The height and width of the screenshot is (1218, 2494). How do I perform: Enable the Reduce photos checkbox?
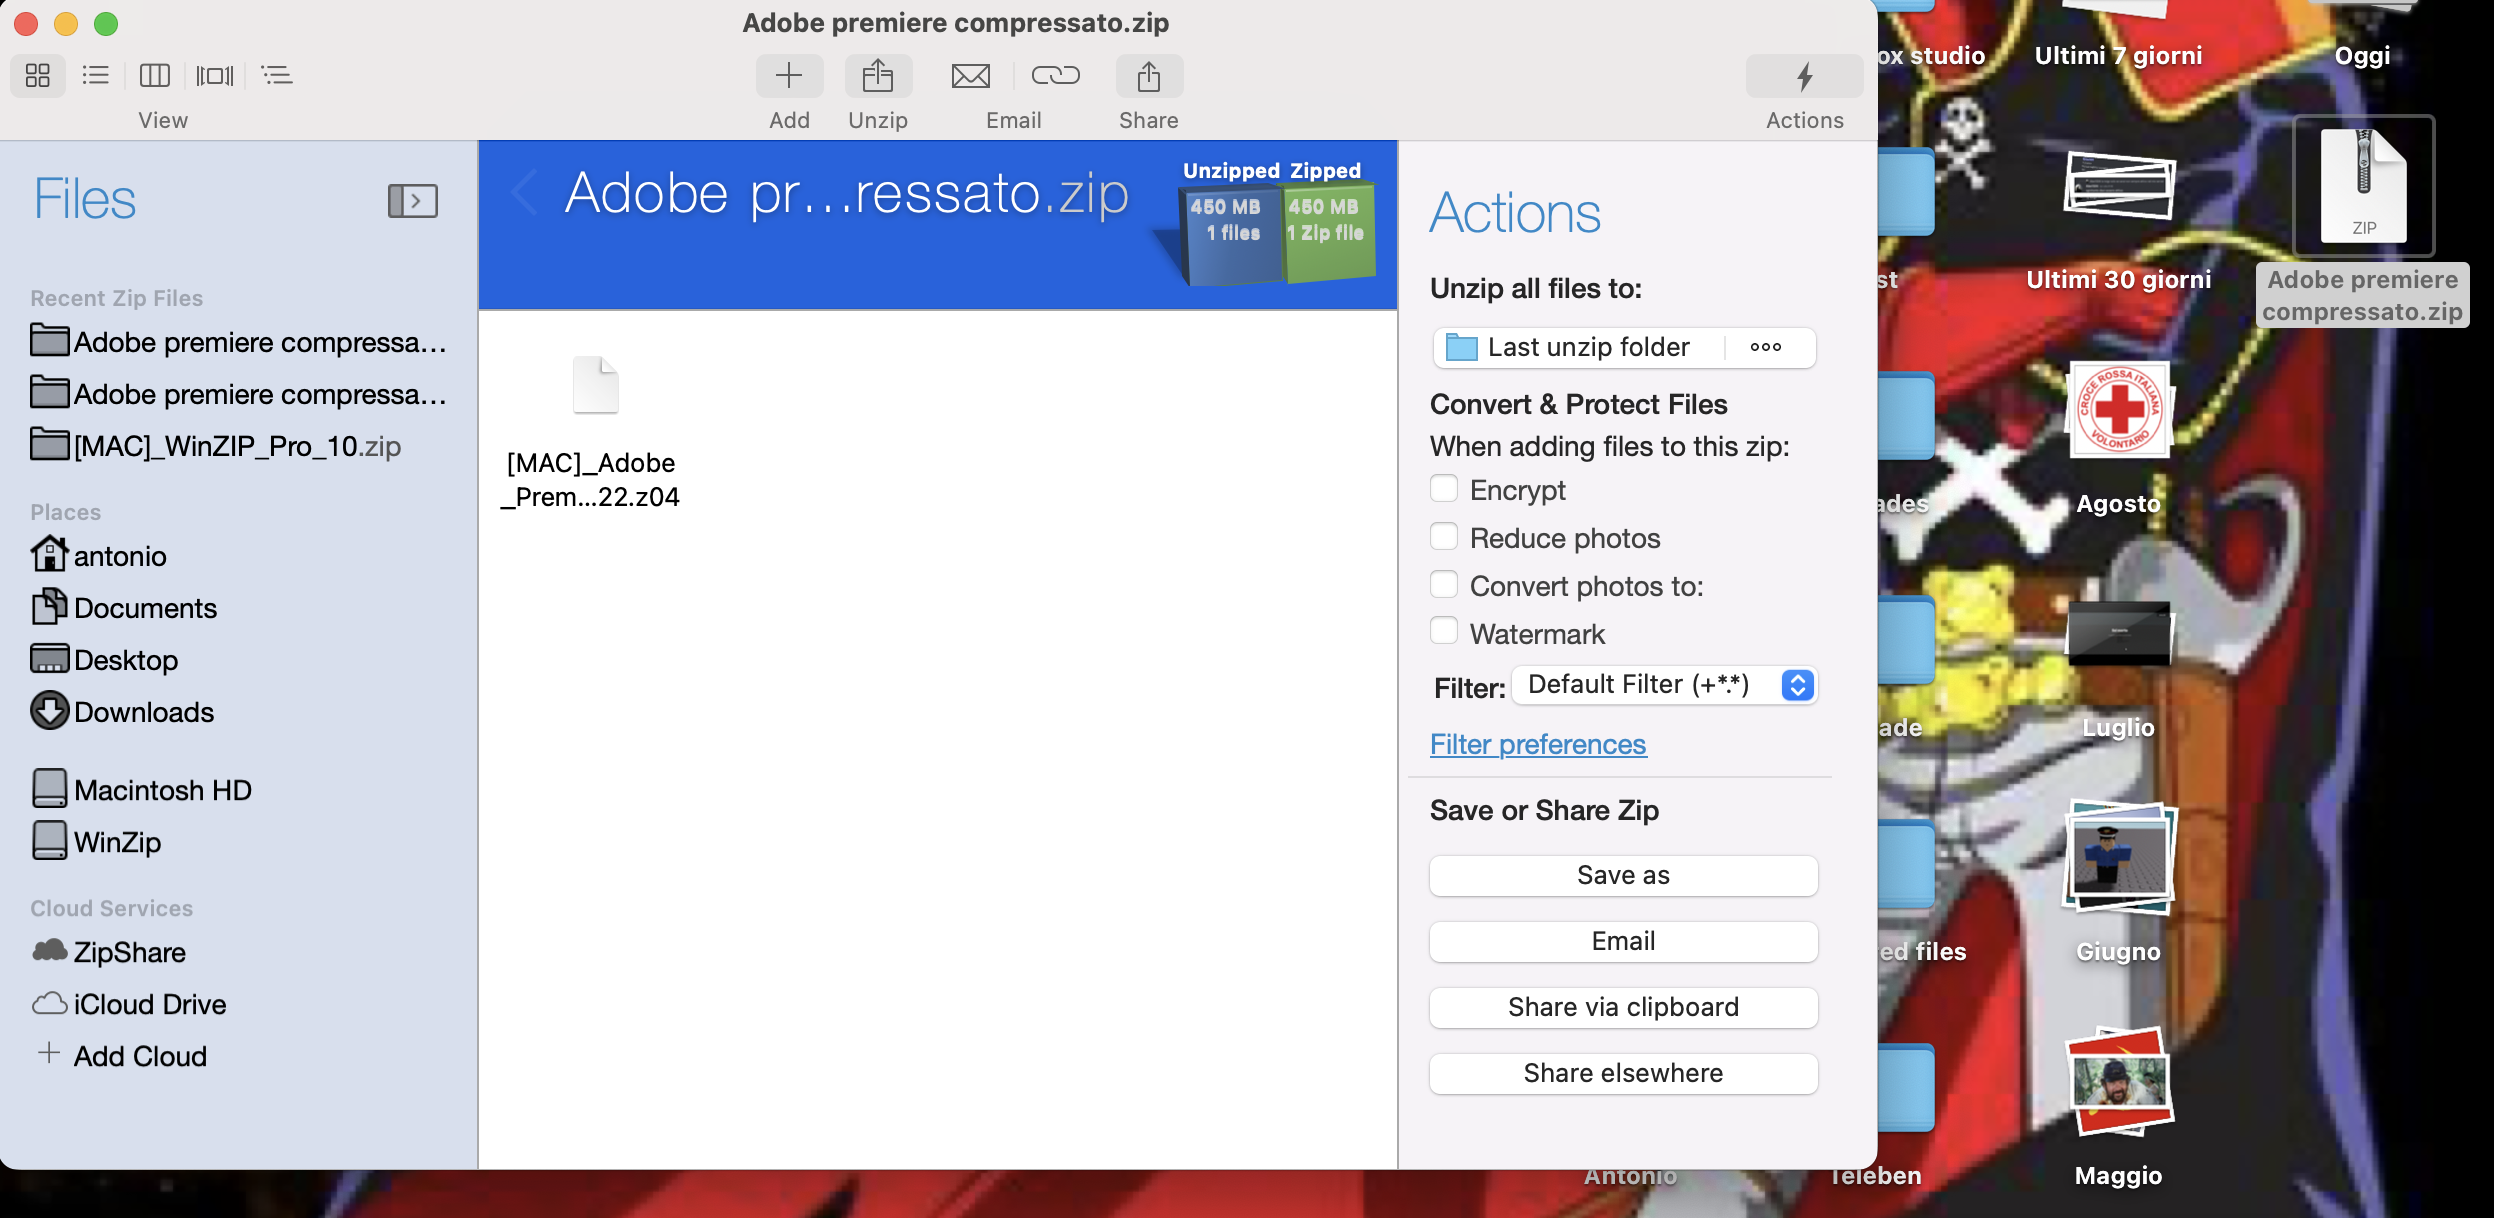tap(1443, 536)
